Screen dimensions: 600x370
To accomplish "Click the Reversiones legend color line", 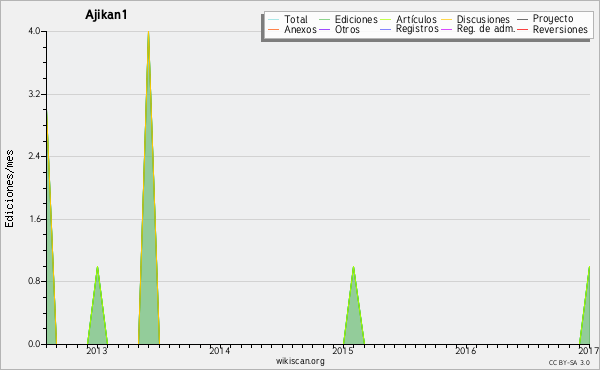I will 522,29.
